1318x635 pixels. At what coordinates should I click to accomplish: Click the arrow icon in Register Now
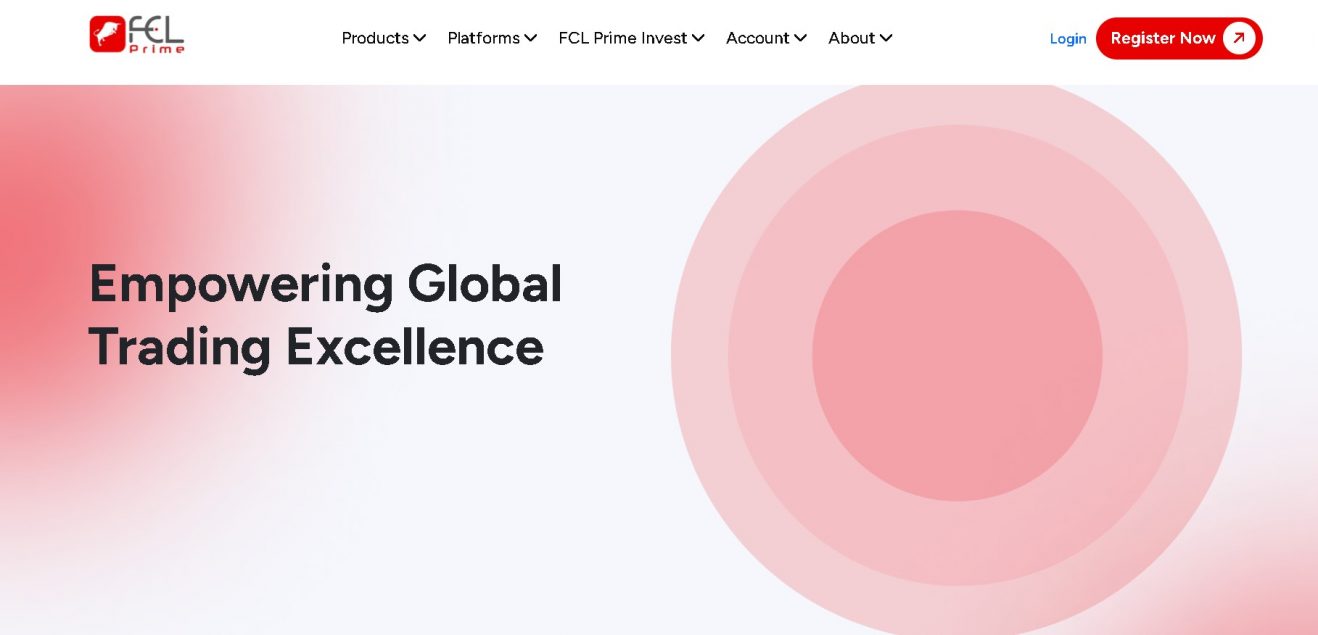click(x=1238, y=38)
